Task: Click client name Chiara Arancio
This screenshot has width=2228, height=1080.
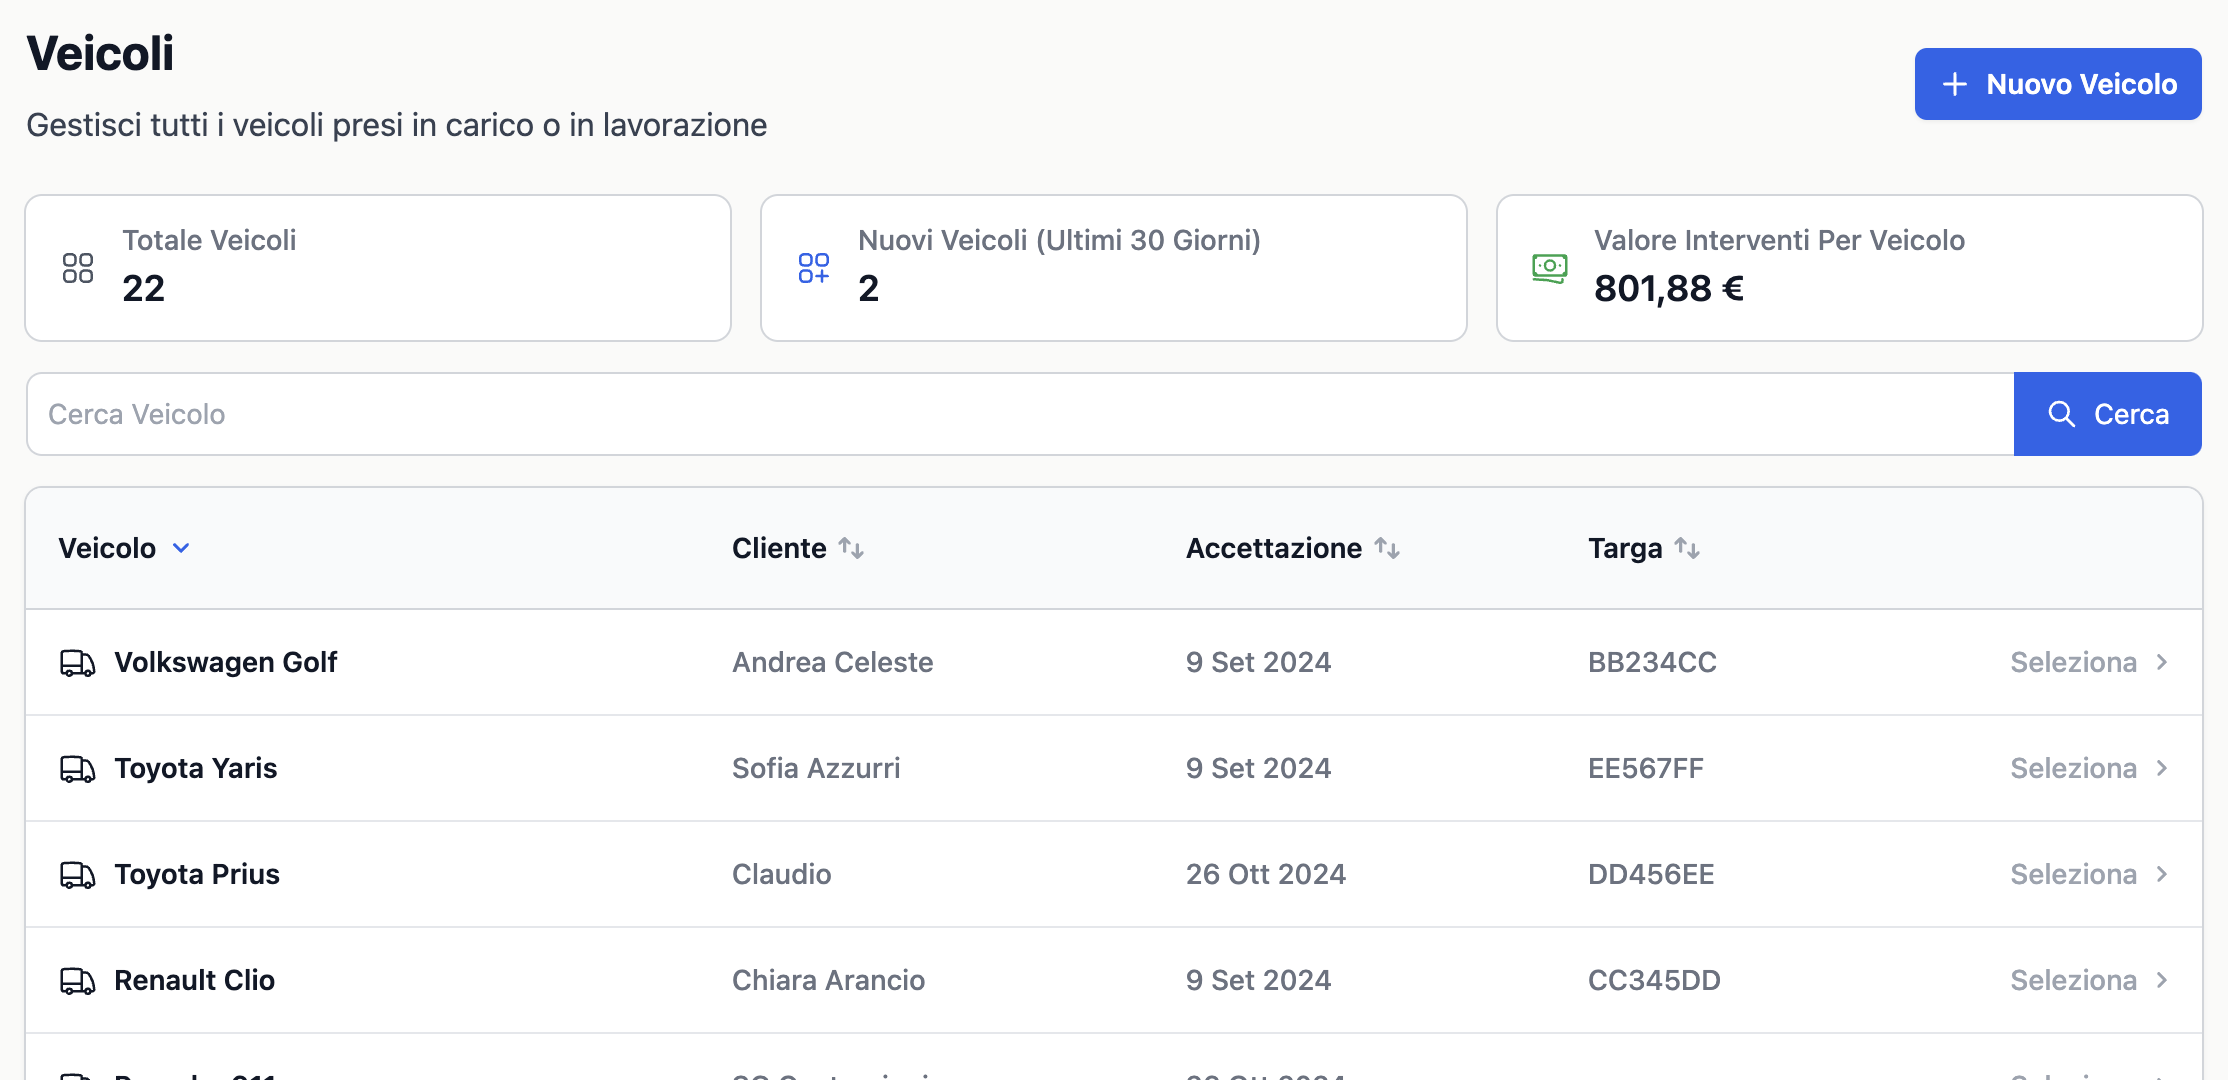Action: (828, 980)
